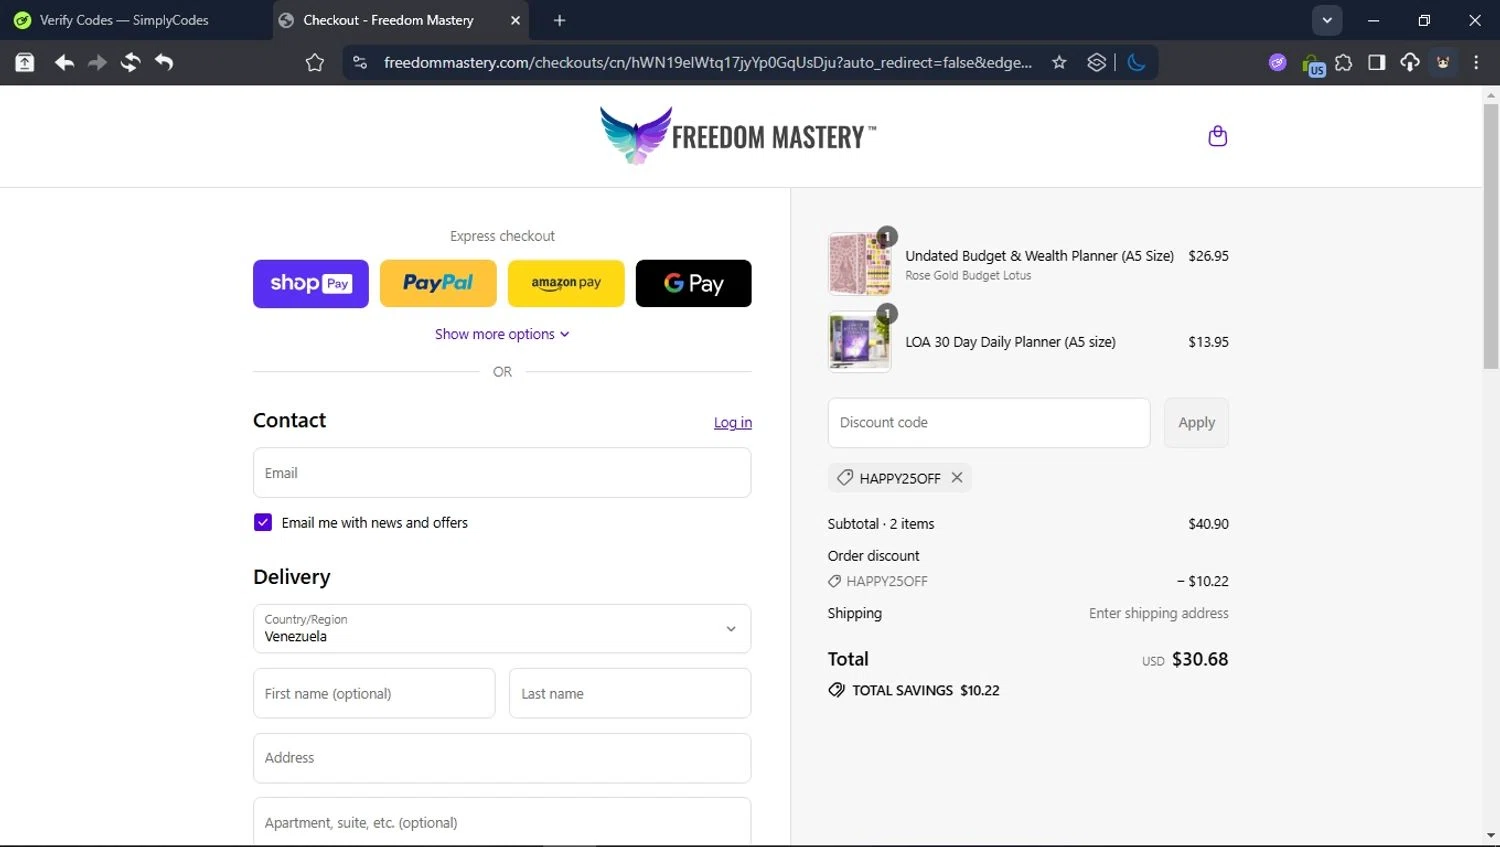Viewport: 1500px width, 847px height.
Task: Toggle the browser side panel icon
Action: tap(1377, 63)
